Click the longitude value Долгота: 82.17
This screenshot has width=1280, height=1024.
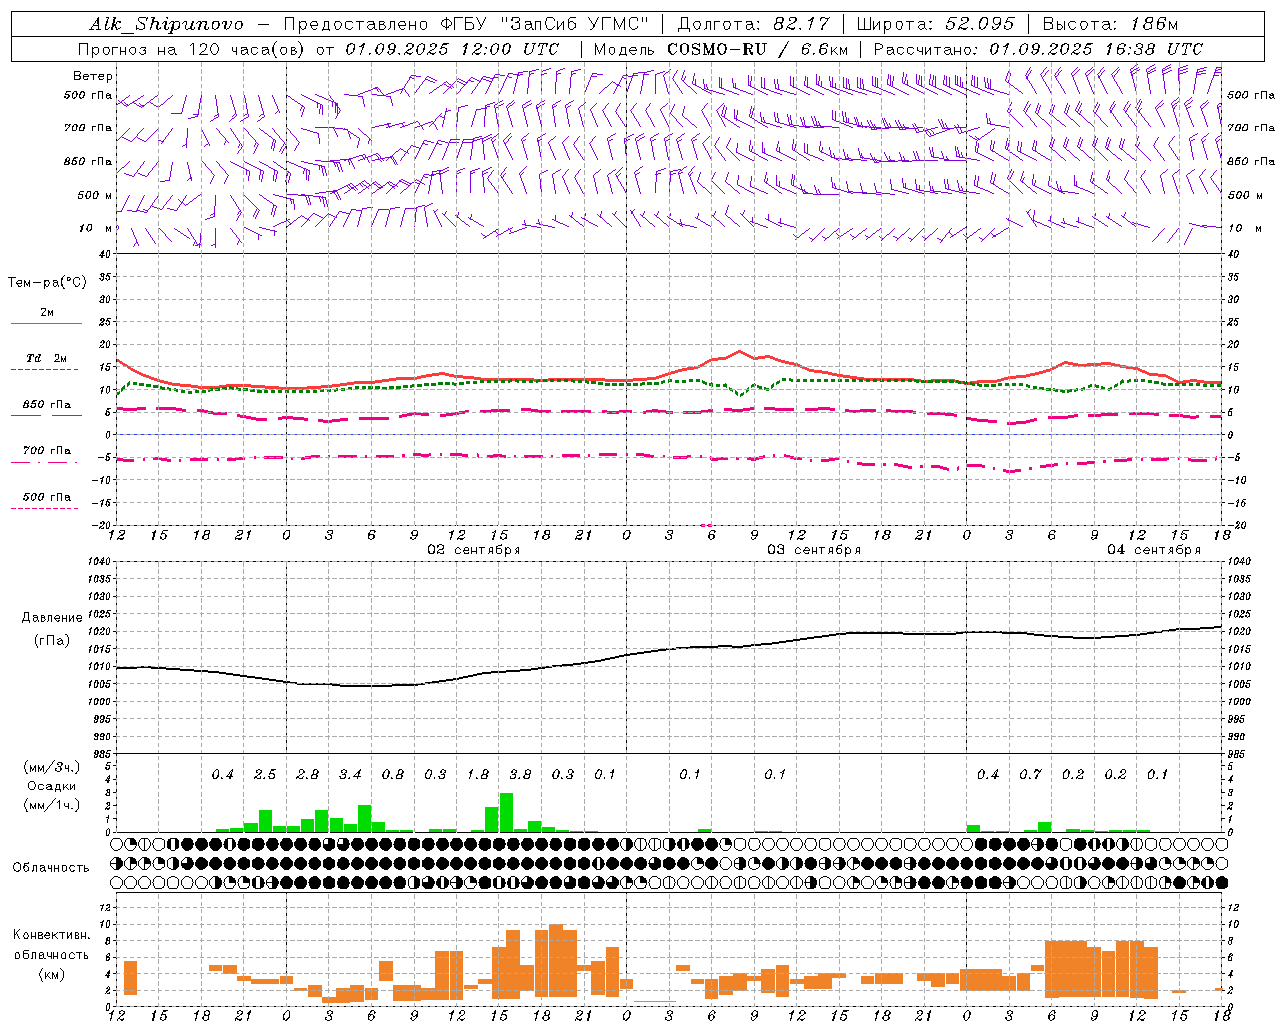tap(753, 24)
